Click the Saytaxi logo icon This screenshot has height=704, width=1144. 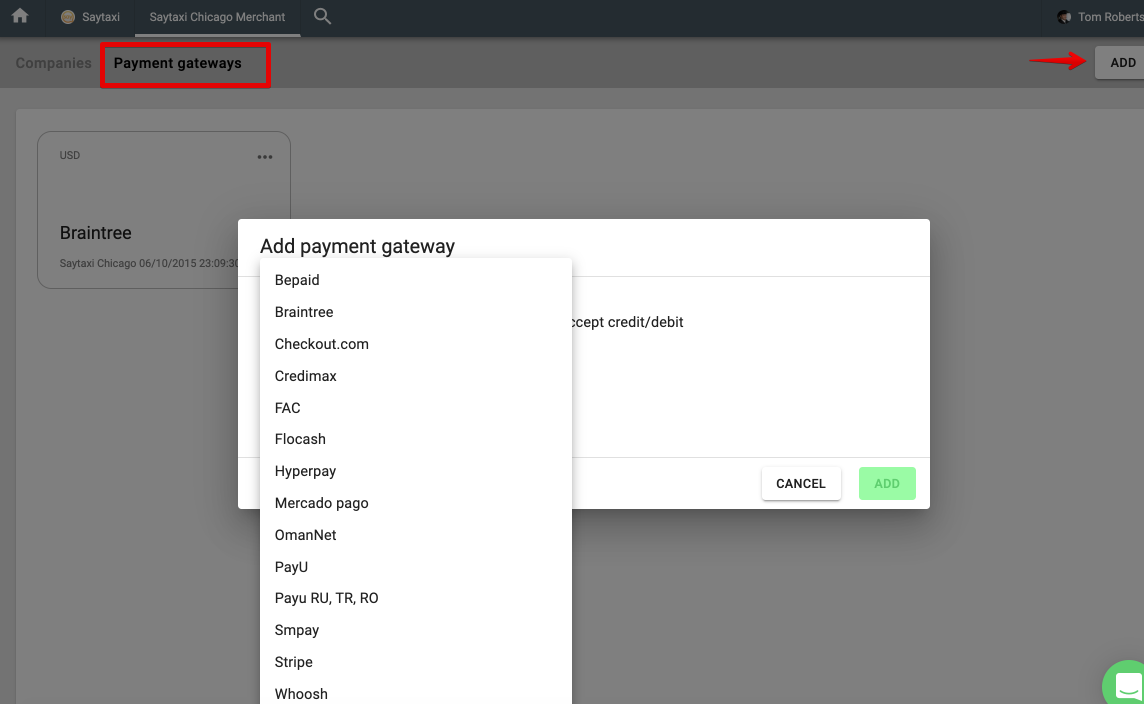pyautogui.click(x=68, y=17)
